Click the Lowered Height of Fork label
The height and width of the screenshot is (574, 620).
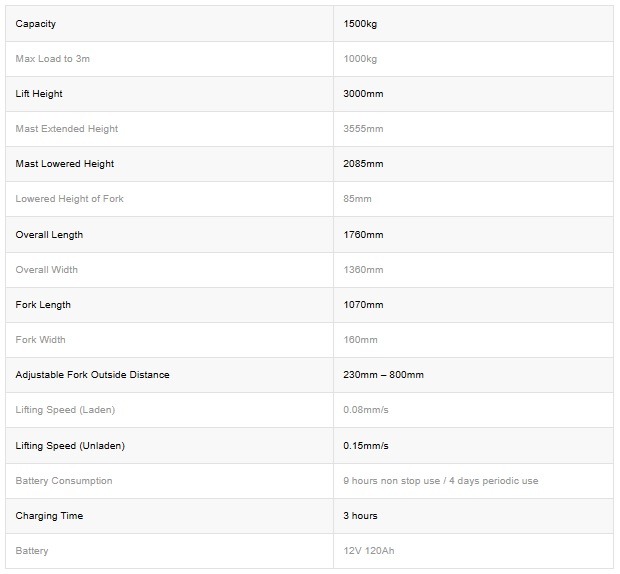click(70, 199)
